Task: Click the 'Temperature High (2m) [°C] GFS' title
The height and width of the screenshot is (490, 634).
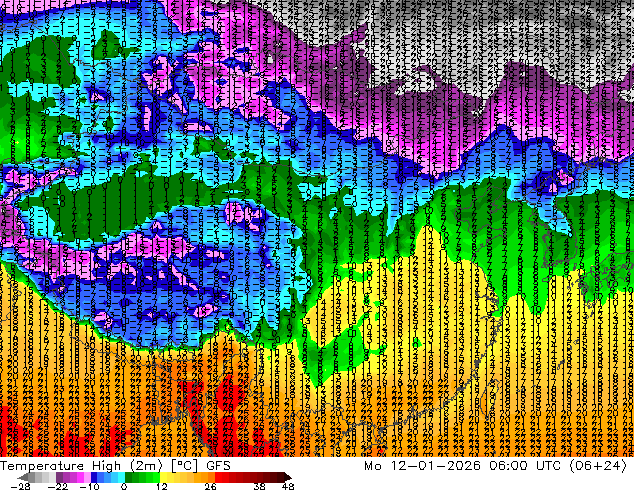Action: click(x=115, y=466)
